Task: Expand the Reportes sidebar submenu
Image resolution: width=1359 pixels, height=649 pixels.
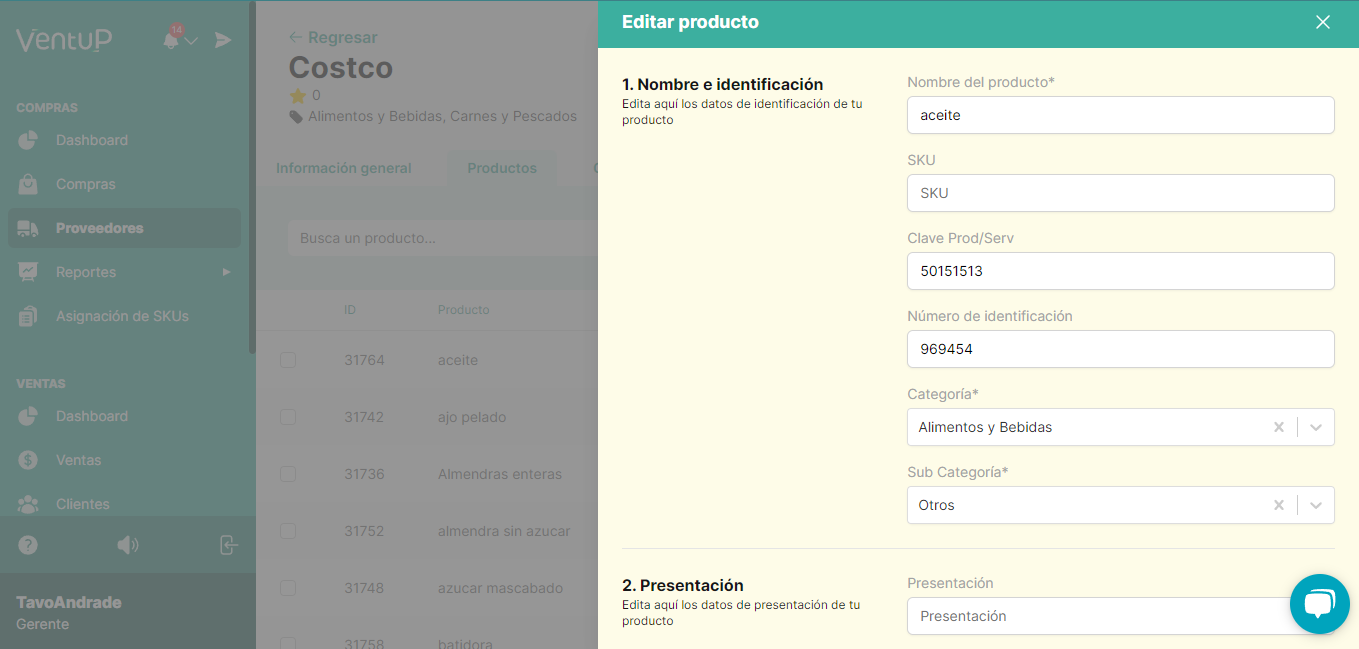Action: coord(225,271)
